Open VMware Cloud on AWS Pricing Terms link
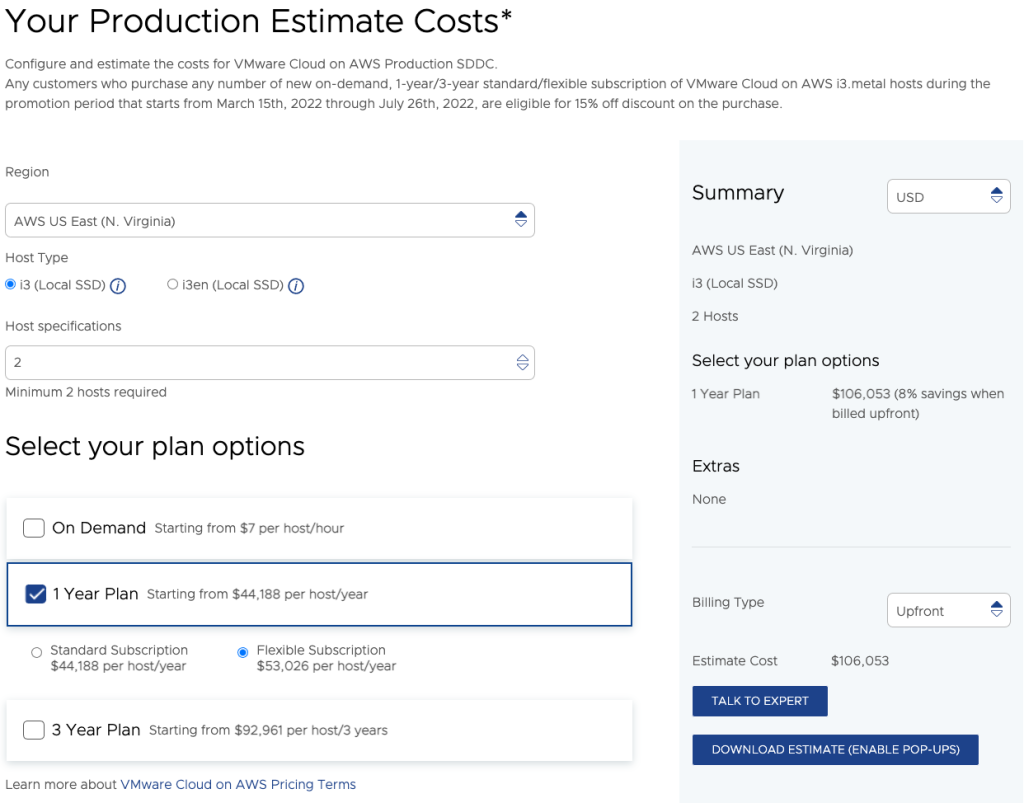The image size is (1024, 803). pos(238,785)
